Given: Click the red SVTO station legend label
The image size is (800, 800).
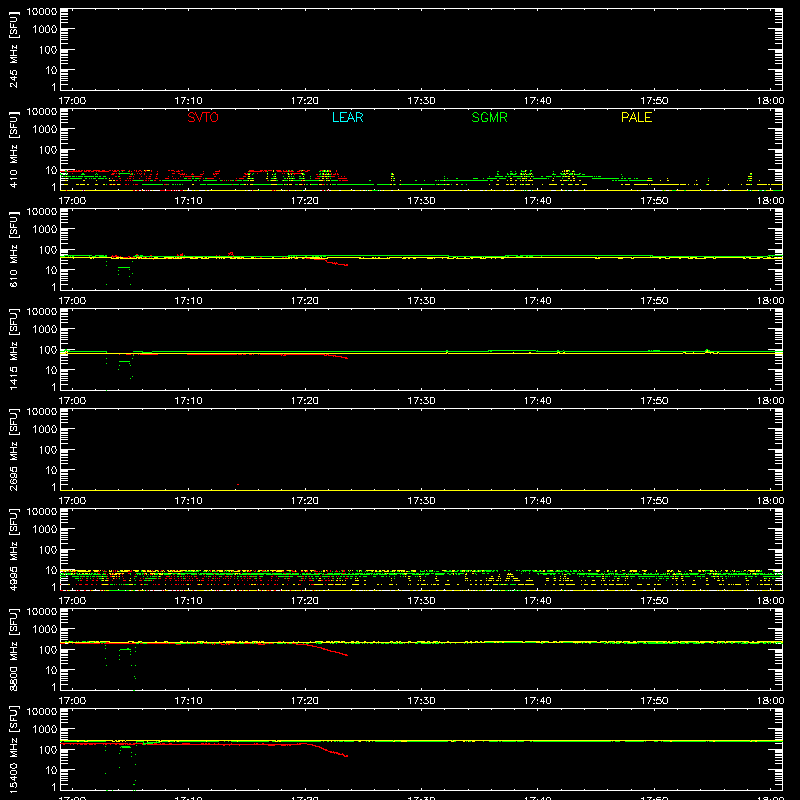Looking at the screenshot, I should point(203,117).
